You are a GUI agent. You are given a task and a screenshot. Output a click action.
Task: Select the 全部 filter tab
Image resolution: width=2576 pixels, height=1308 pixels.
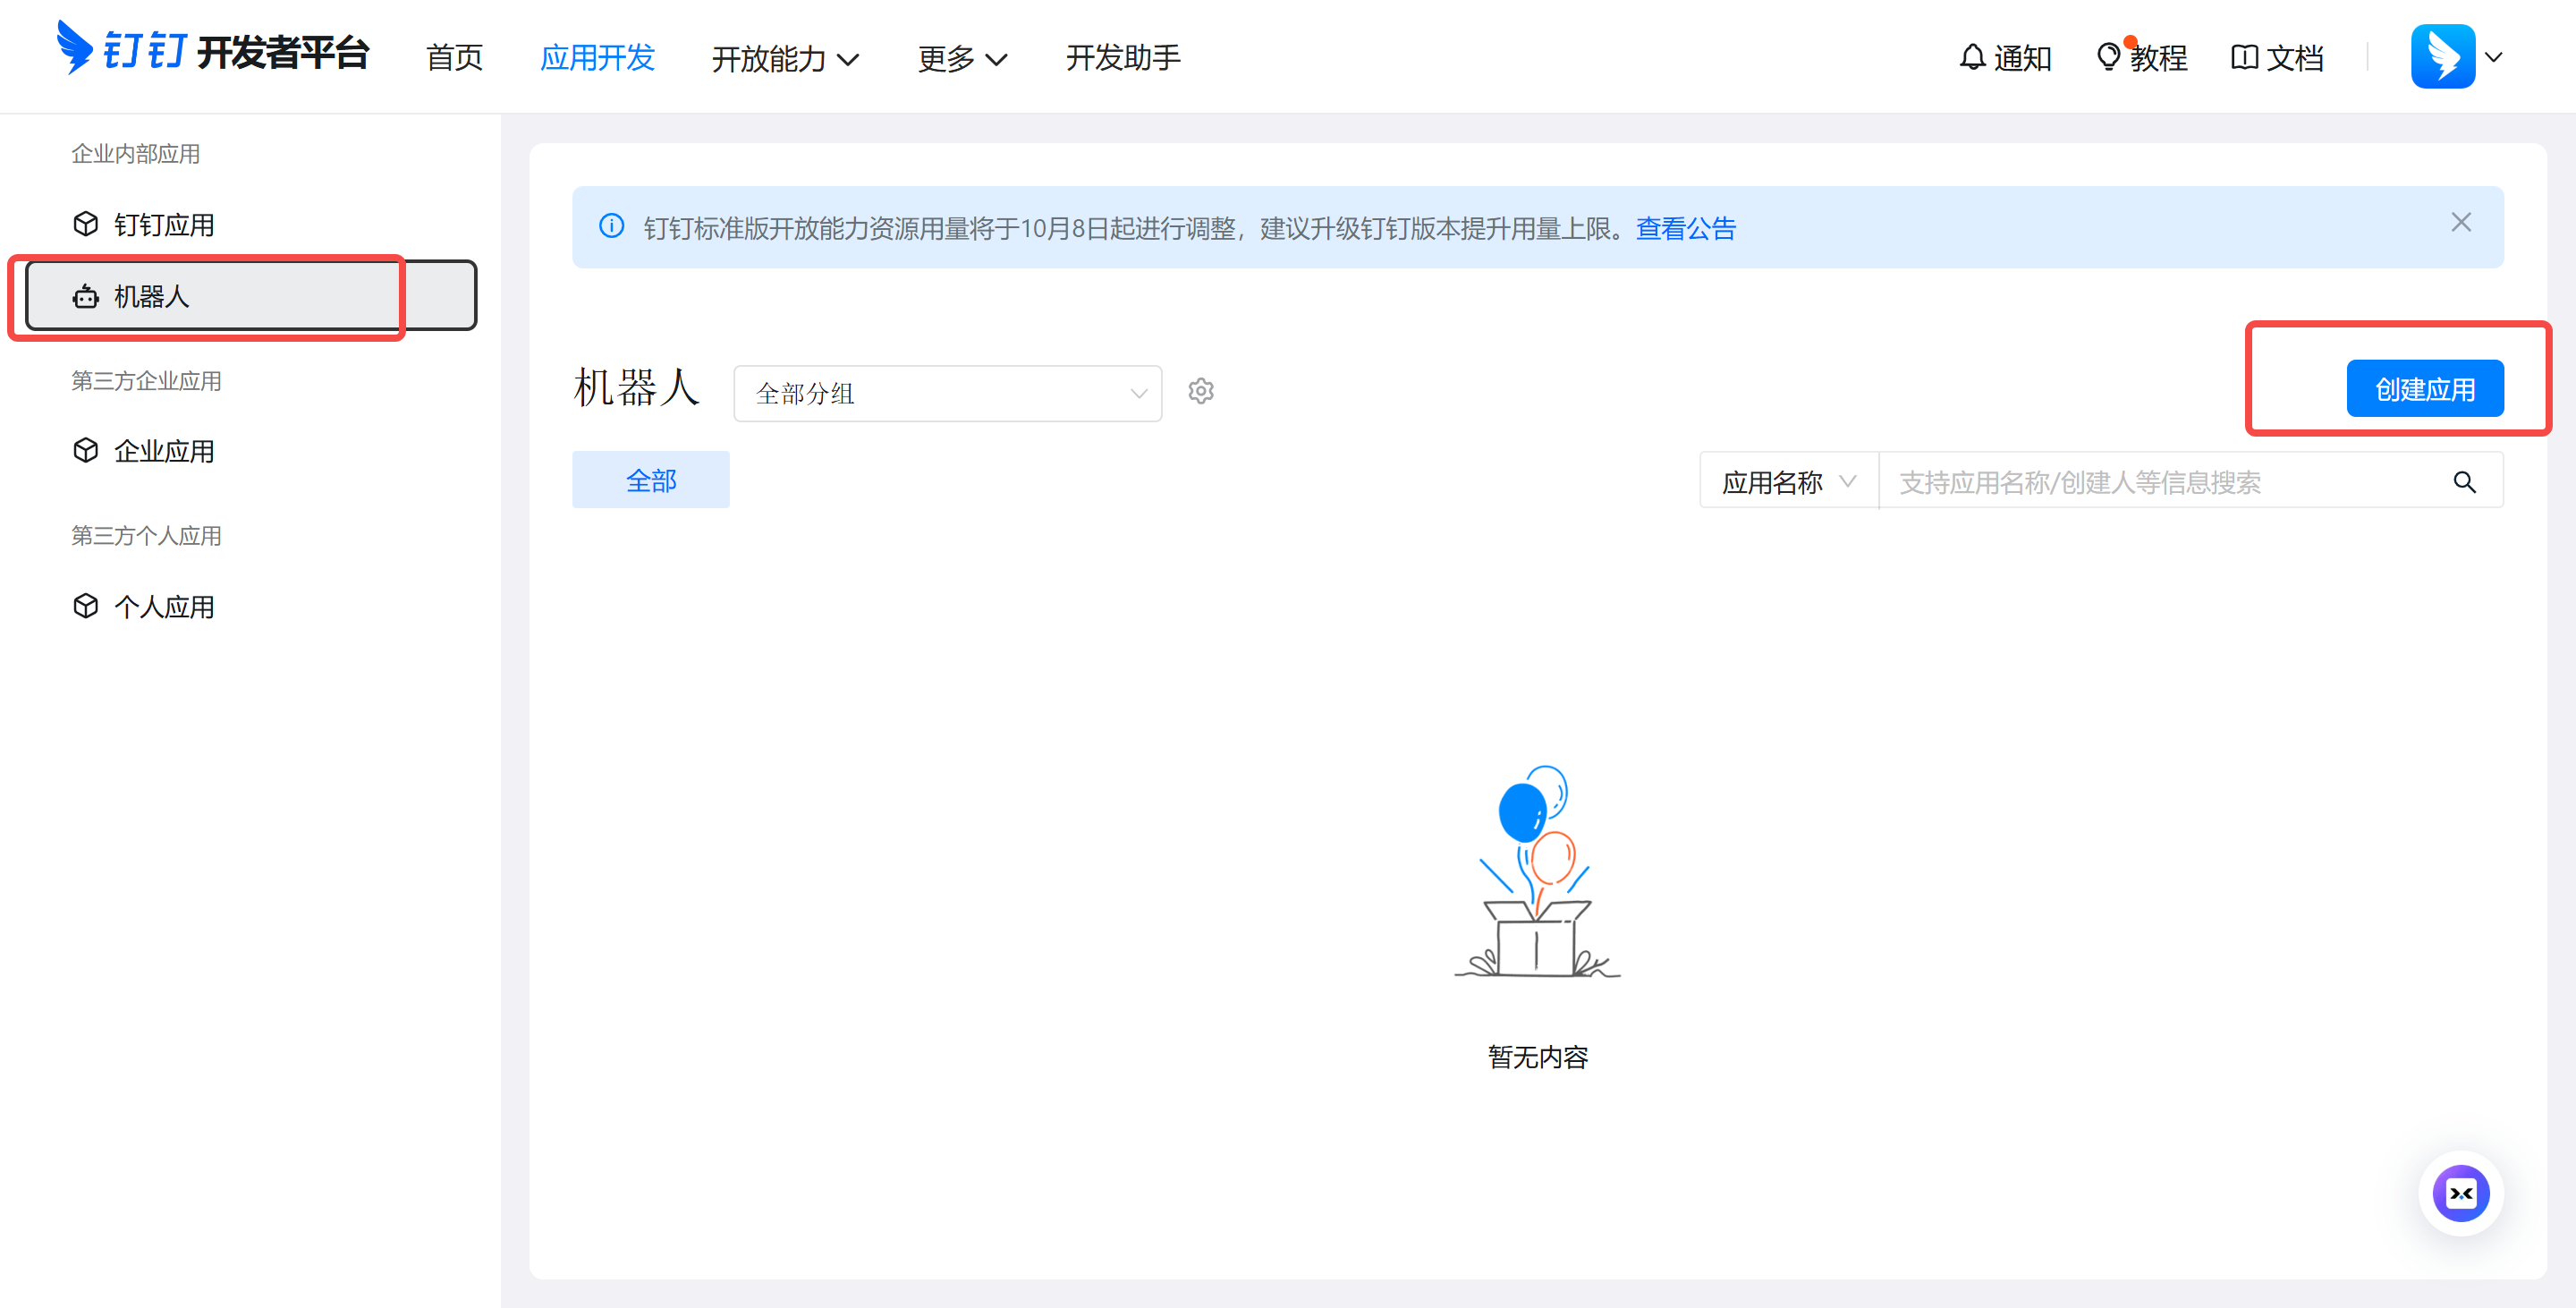click(650, 480)
